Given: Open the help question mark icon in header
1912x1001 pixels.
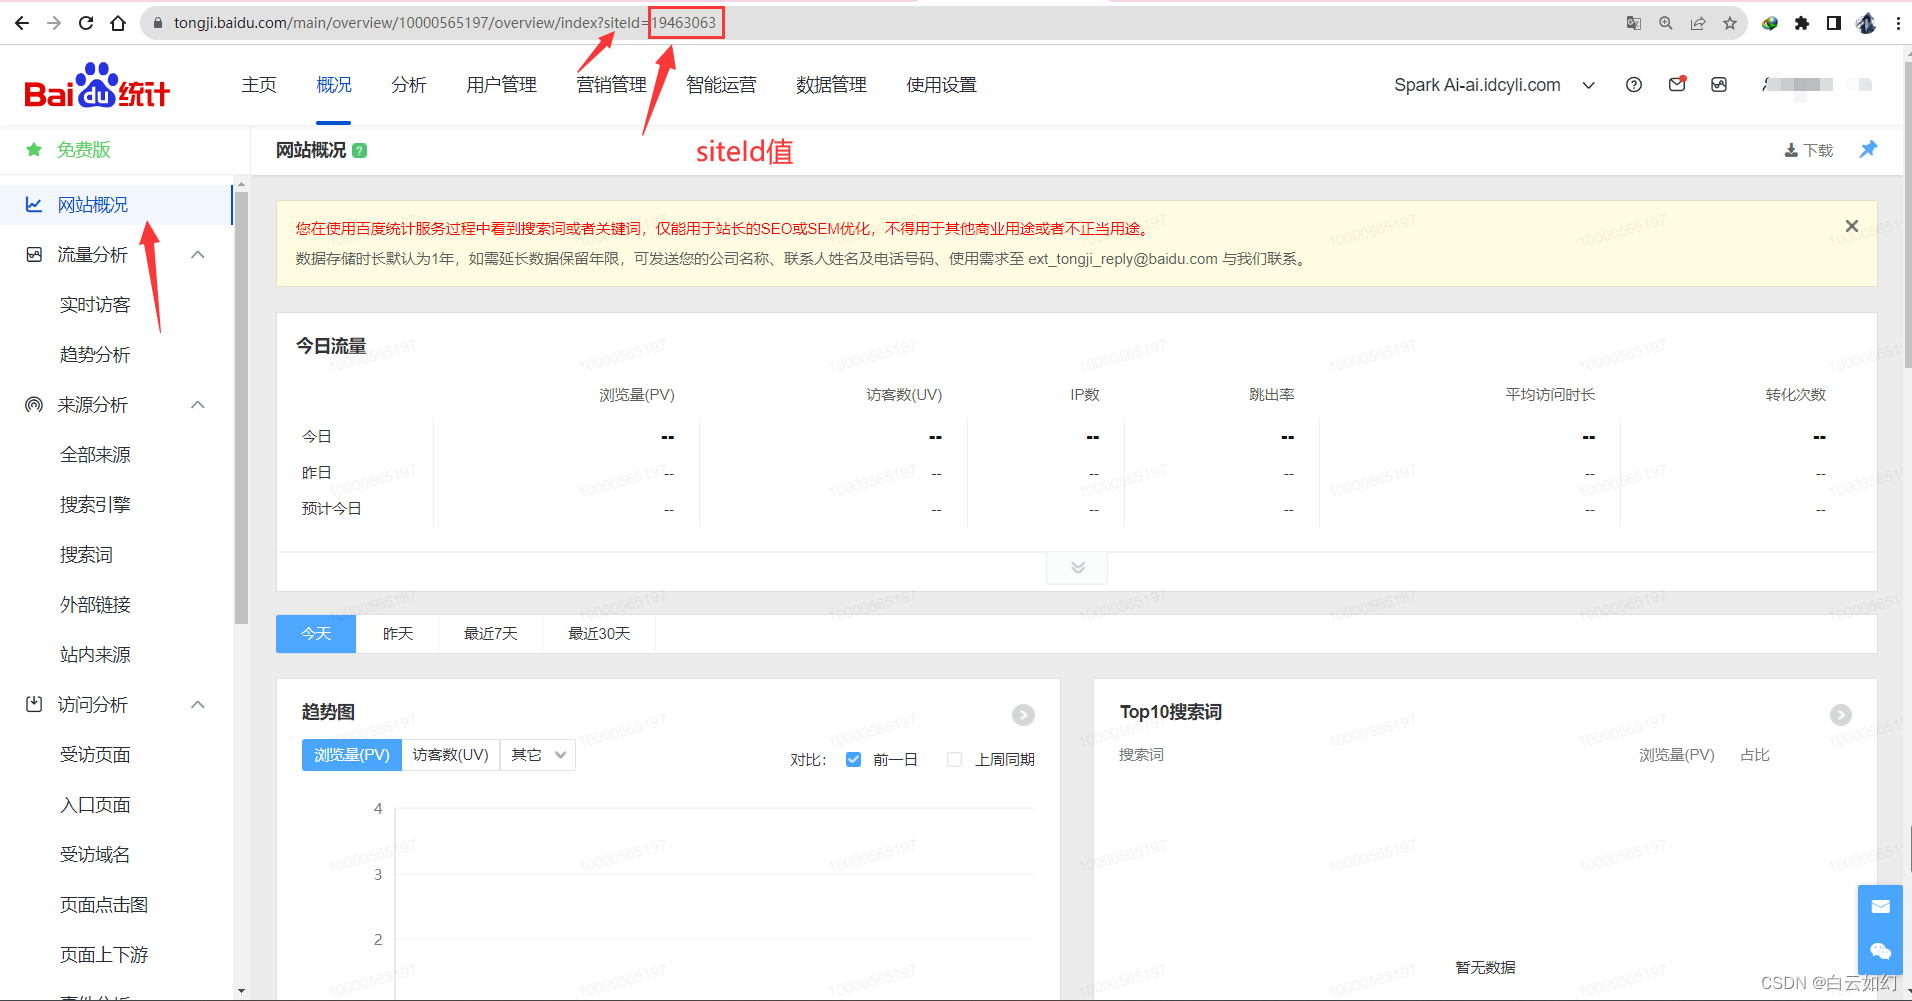Looking at the screenshot, I should (1634, 85).
